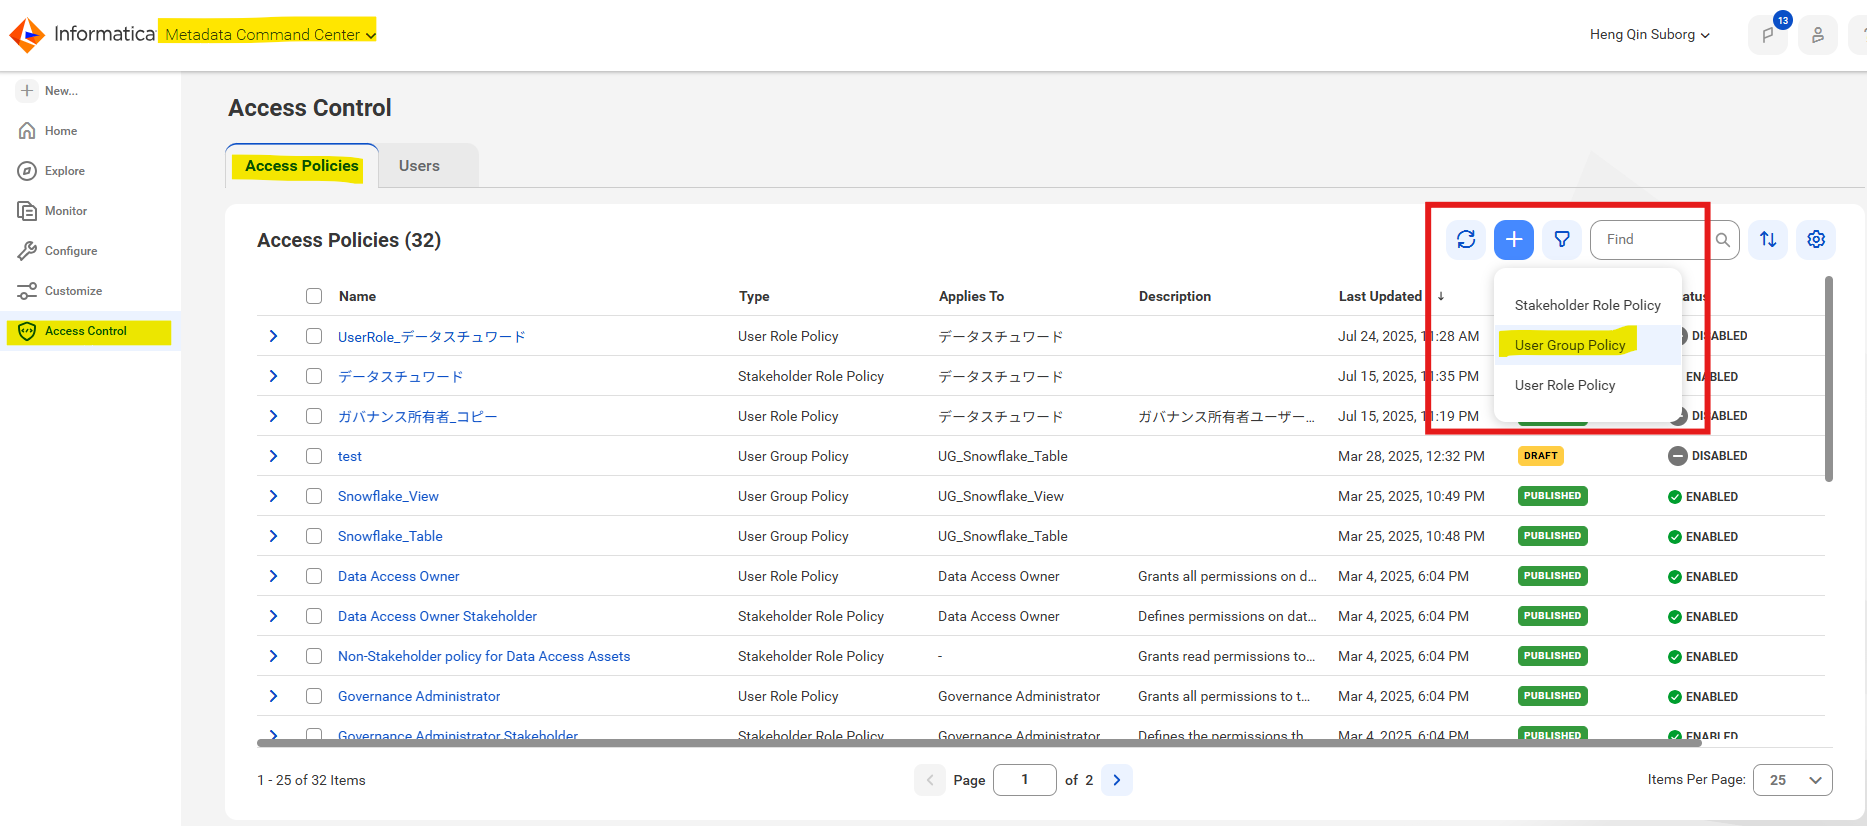Viewport: 1867px width, 826px height.
Task: Open the Heng Qin Suborg dropdown
Action: coord(1650,35)
